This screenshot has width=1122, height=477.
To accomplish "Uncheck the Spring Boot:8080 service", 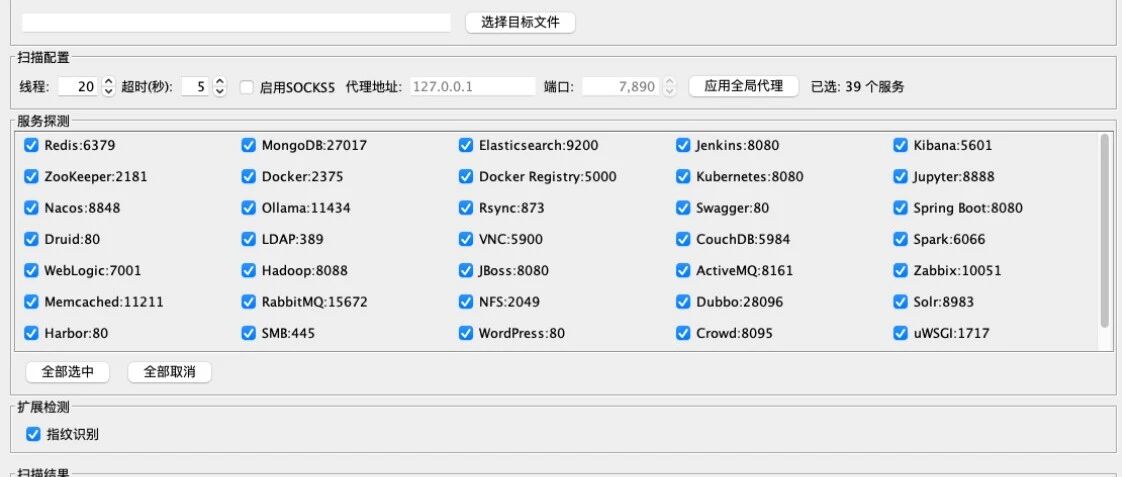I will pos(900,208).
